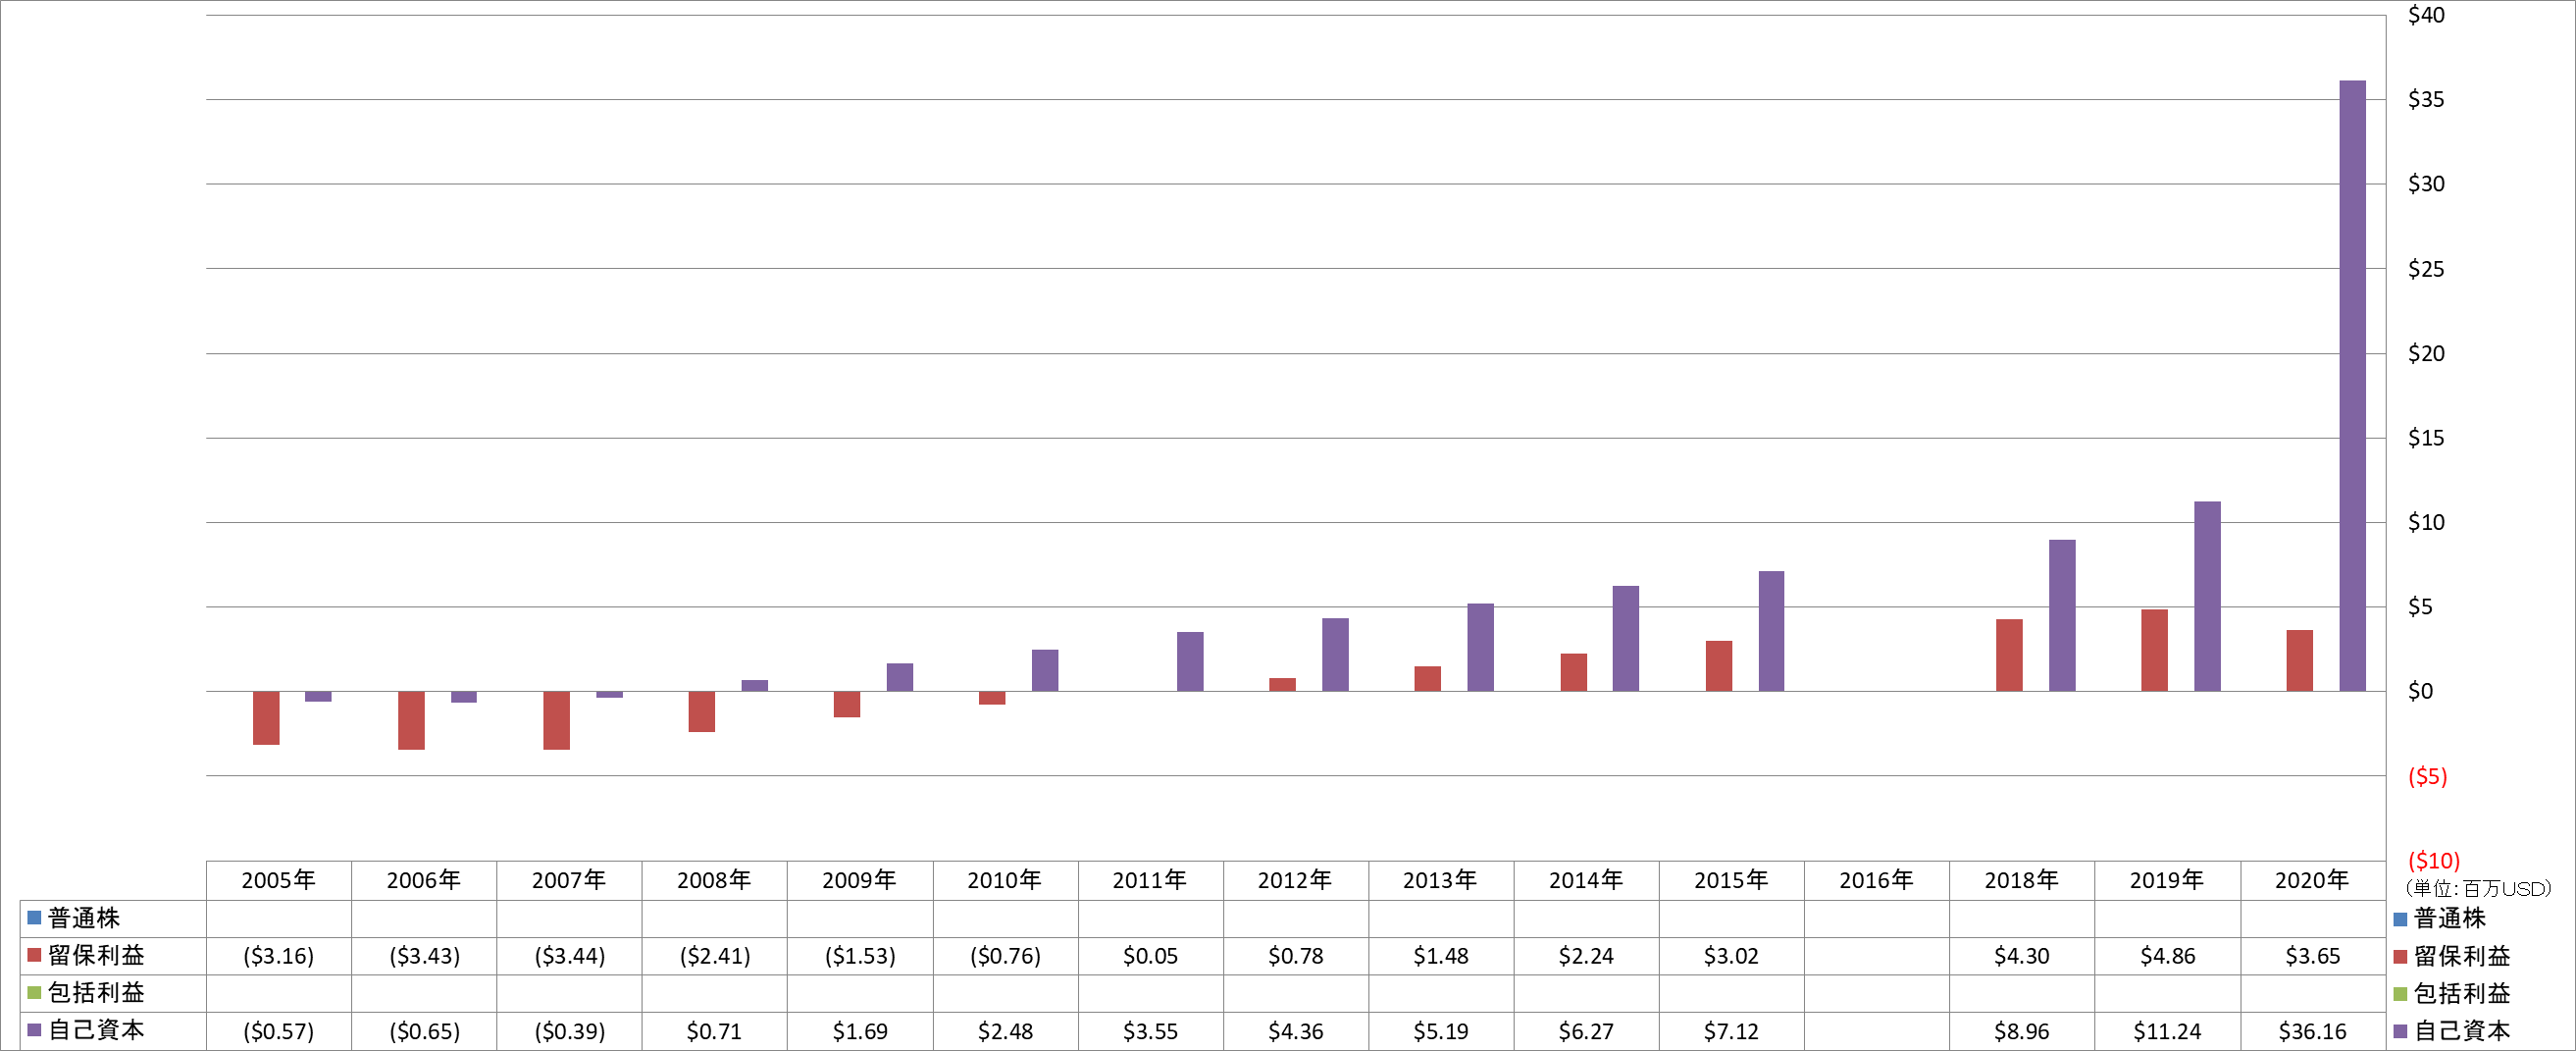Click the ($0.65) 自己資本 cell

click(x=424, y=1031)
